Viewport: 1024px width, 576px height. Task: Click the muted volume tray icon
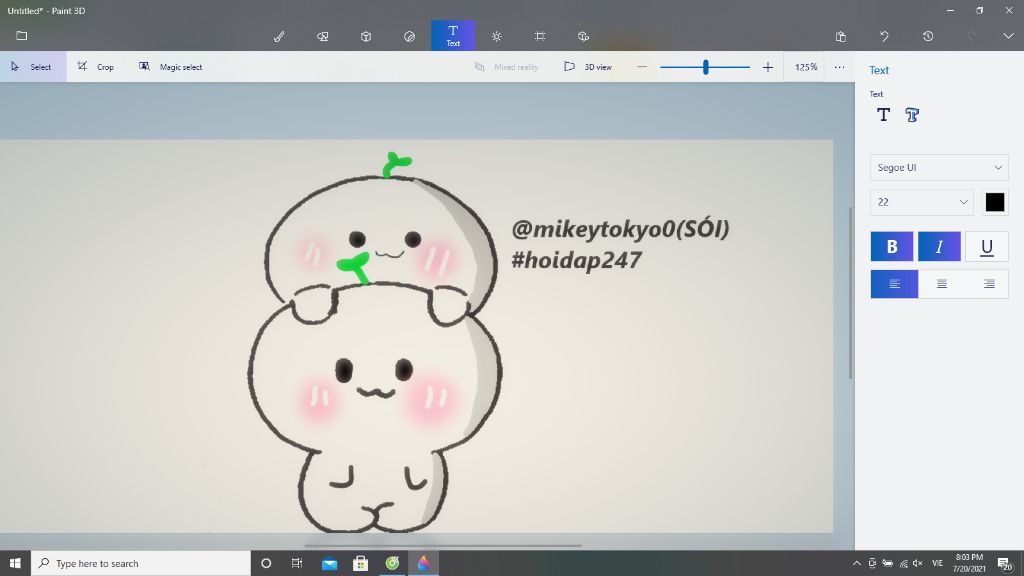click(x=918, y=563)
